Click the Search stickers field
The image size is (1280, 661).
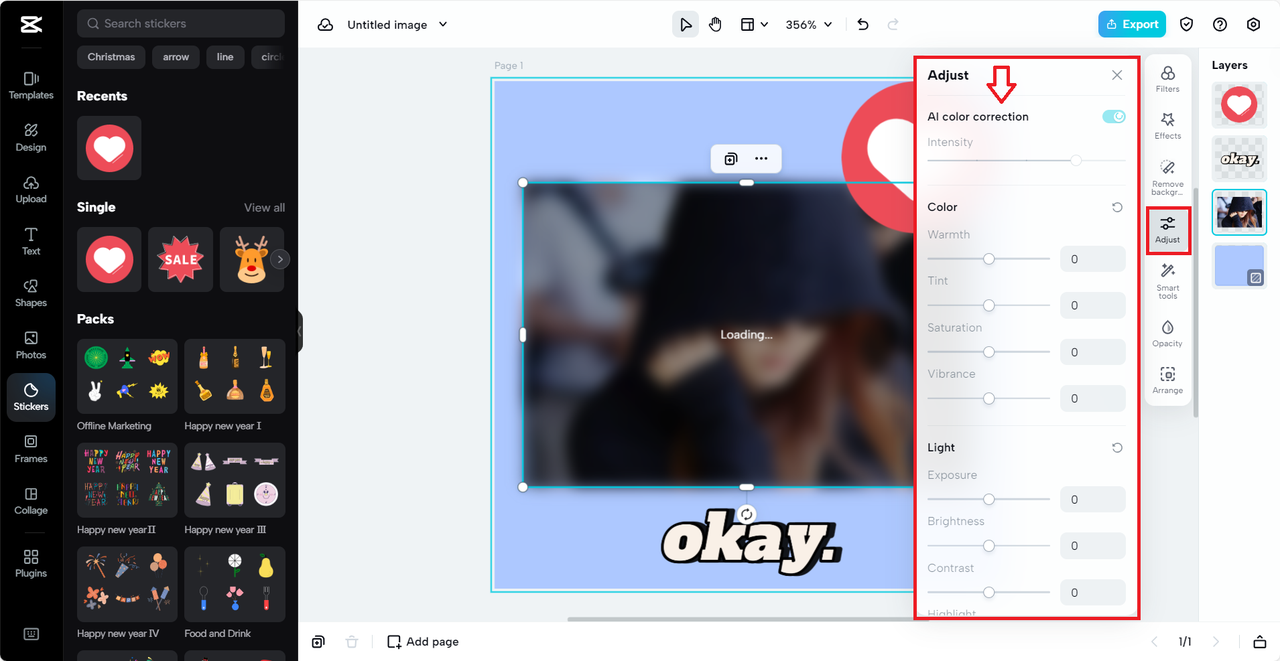click(x=181, y=23)
